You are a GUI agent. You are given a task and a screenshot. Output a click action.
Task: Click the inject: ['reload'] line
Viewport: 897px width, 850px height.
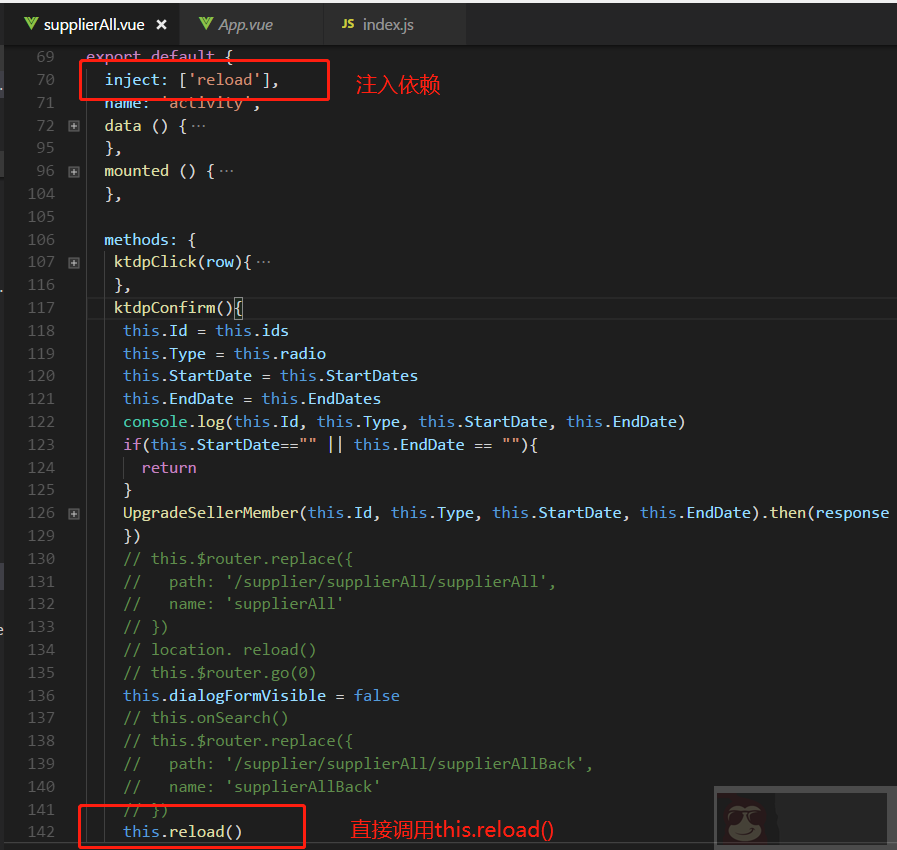[x=191, y=80]
